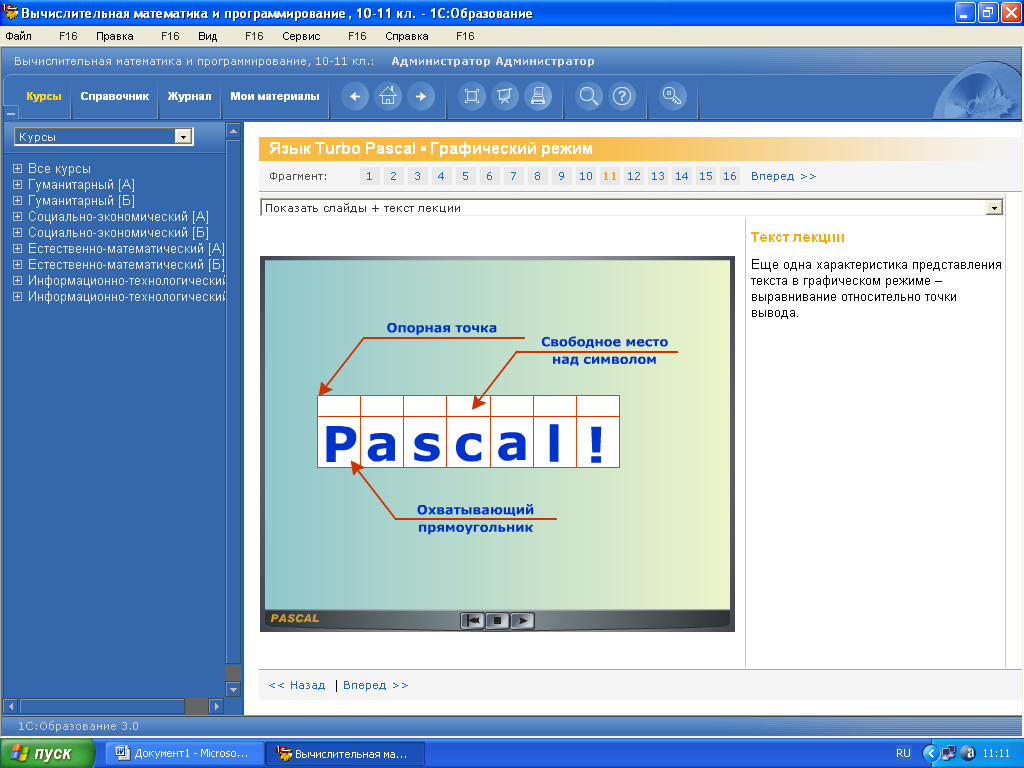The width and height of the screenshot is (1024, 768).
Task: Expand 'Социально-экономический [А]' node
Action: point(18,216)
